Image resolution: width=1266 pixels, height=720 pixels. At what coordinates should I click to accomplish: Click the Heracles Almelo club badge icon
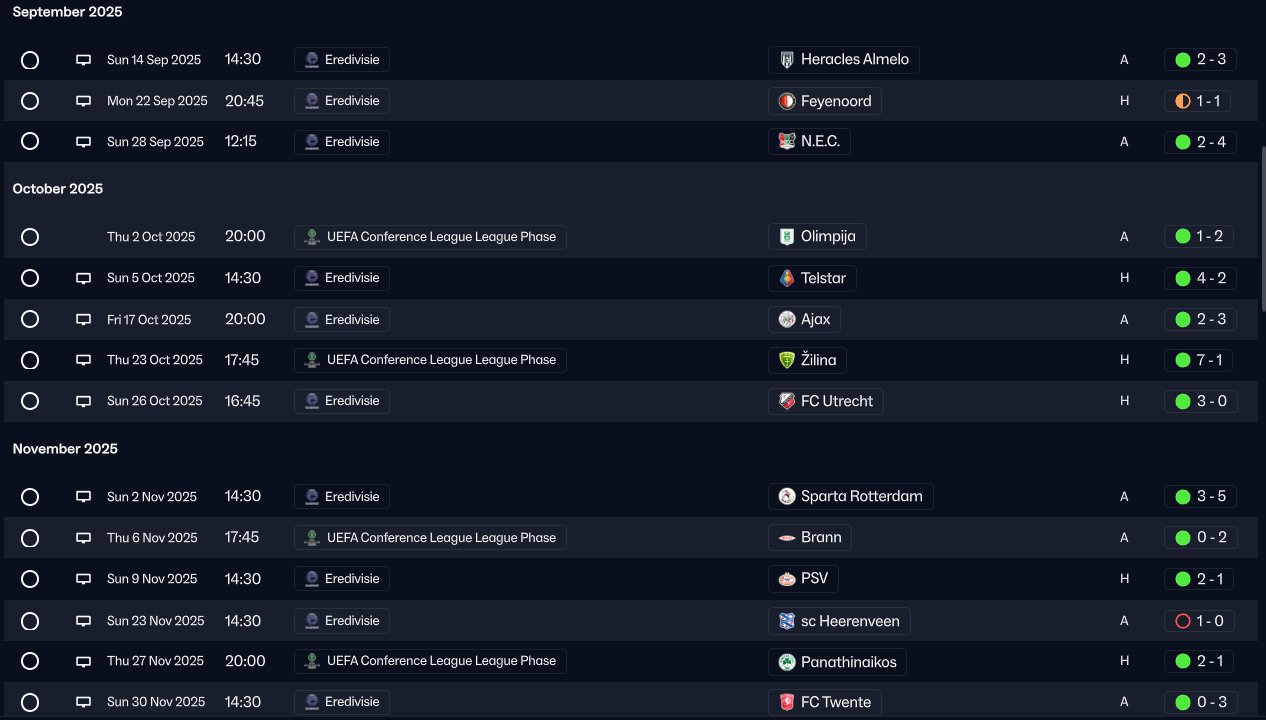pyautogui.click(x=787, y=60)
